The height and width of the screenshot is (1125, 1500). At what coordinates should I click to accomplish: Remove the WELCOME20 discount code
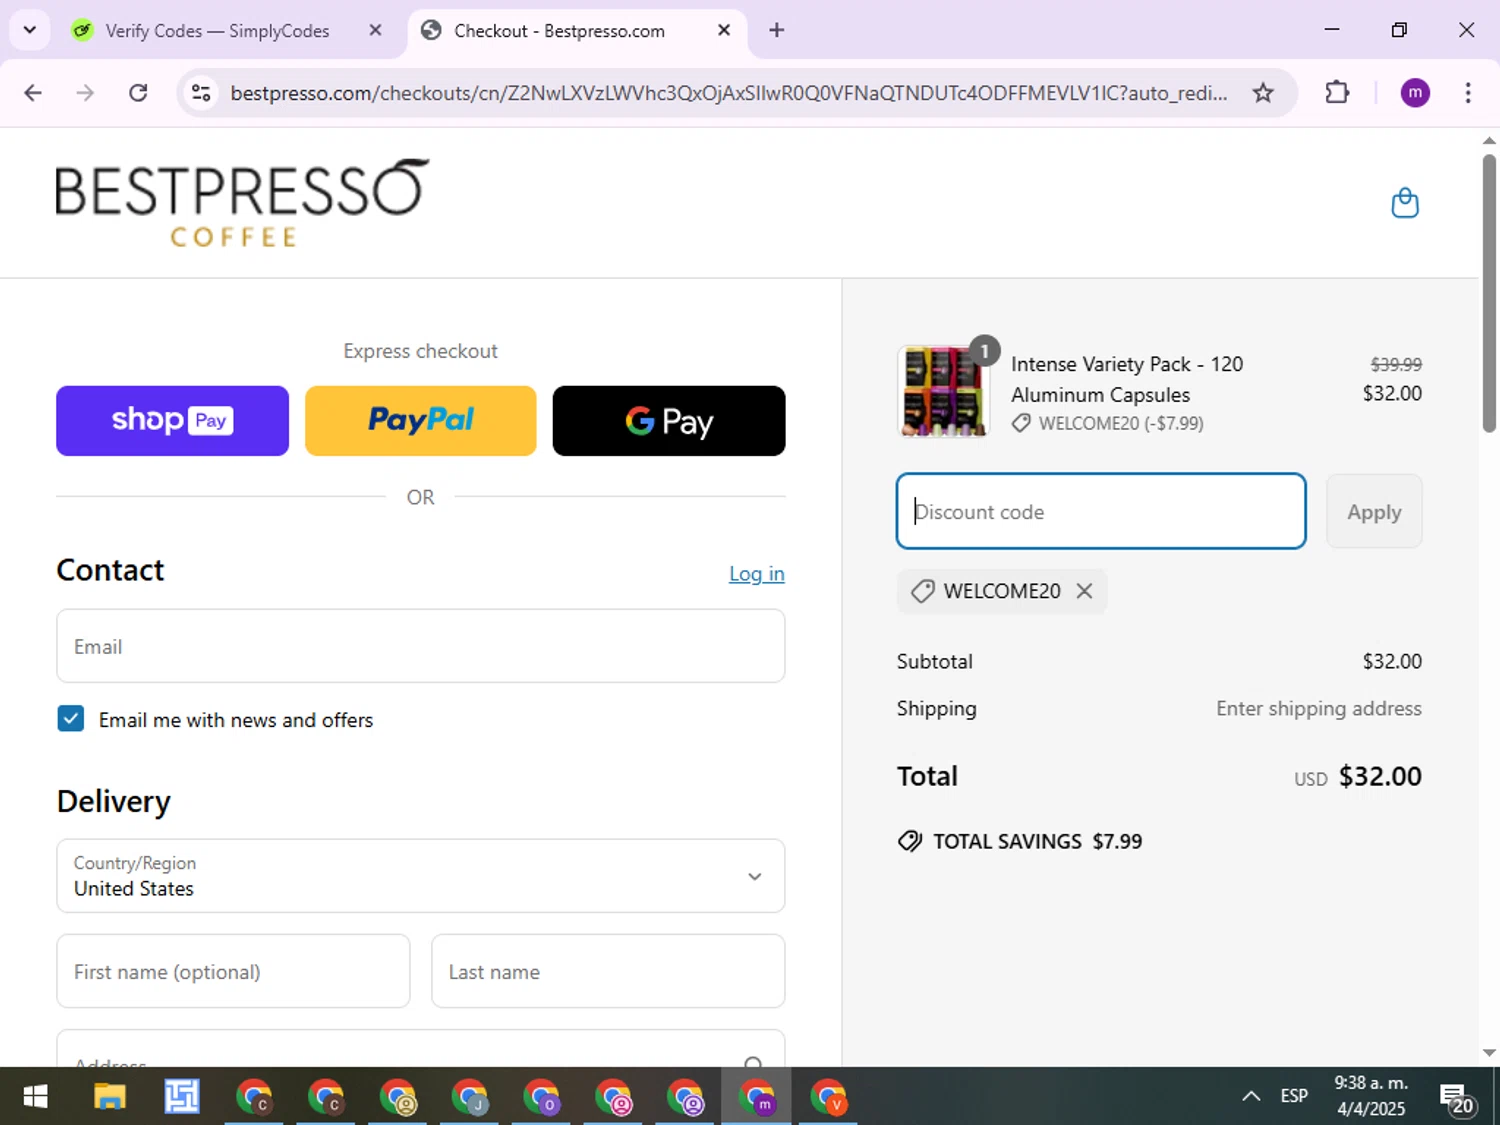click(x=1084, y=591)
